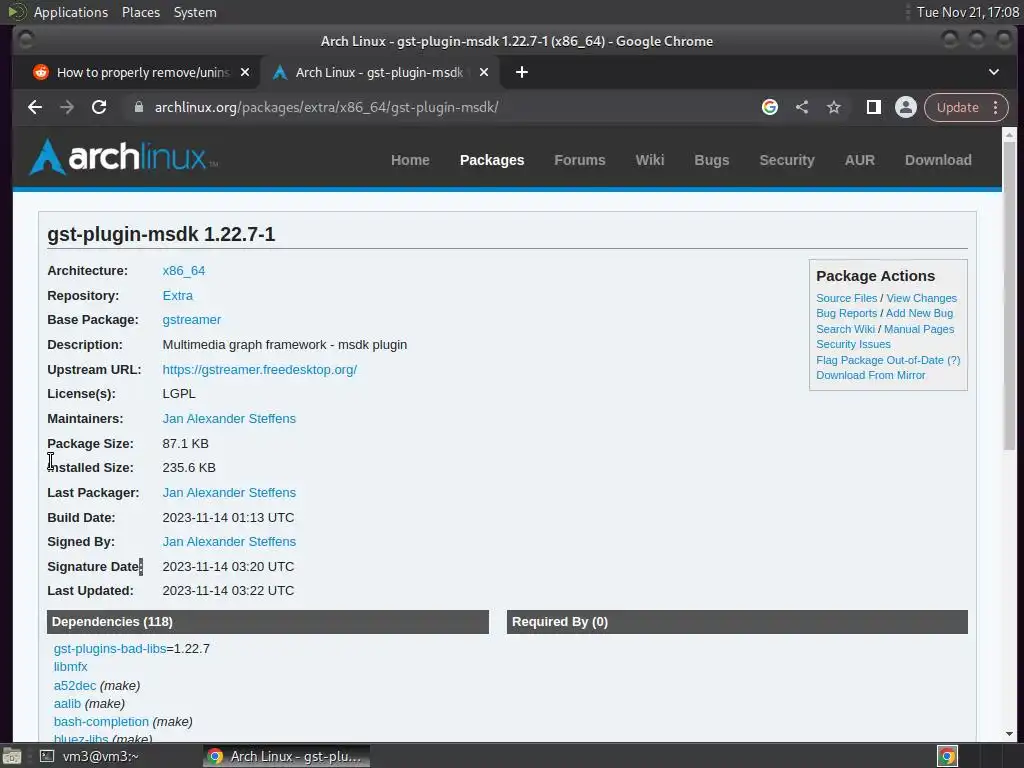Viewport: 1024px width, 768px height.
Task: Open the Chrome profile avatar
Action: (x=906, y=107)
